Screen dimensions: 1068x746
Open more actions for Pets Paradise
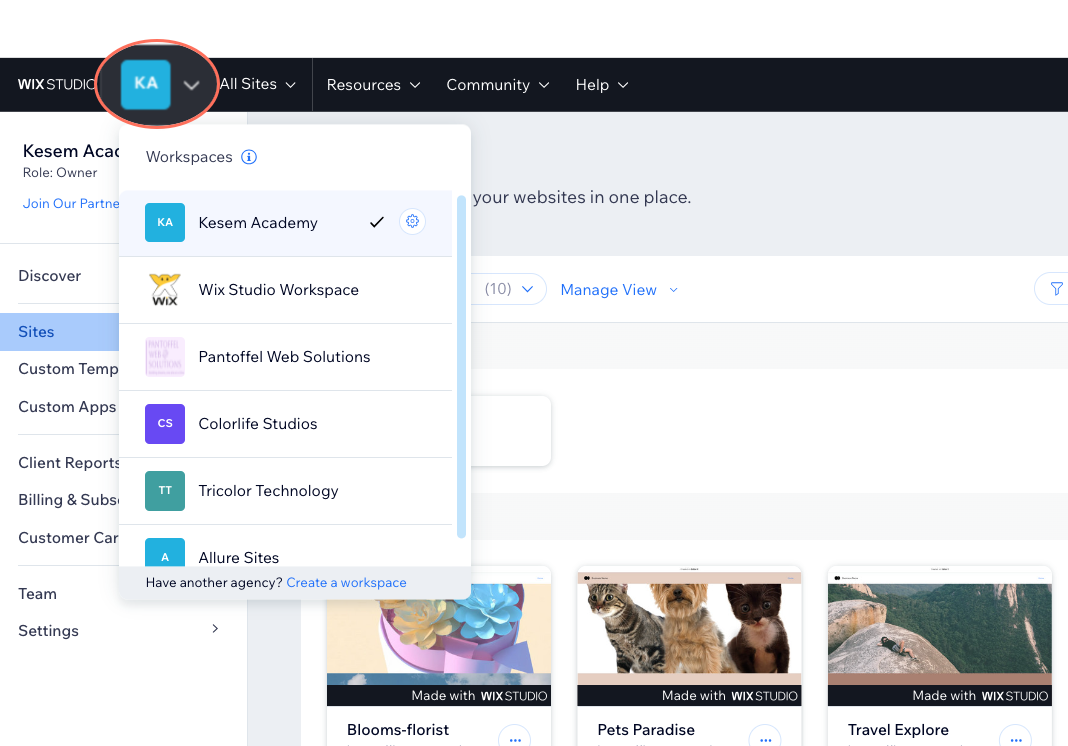tap(765, 738)
